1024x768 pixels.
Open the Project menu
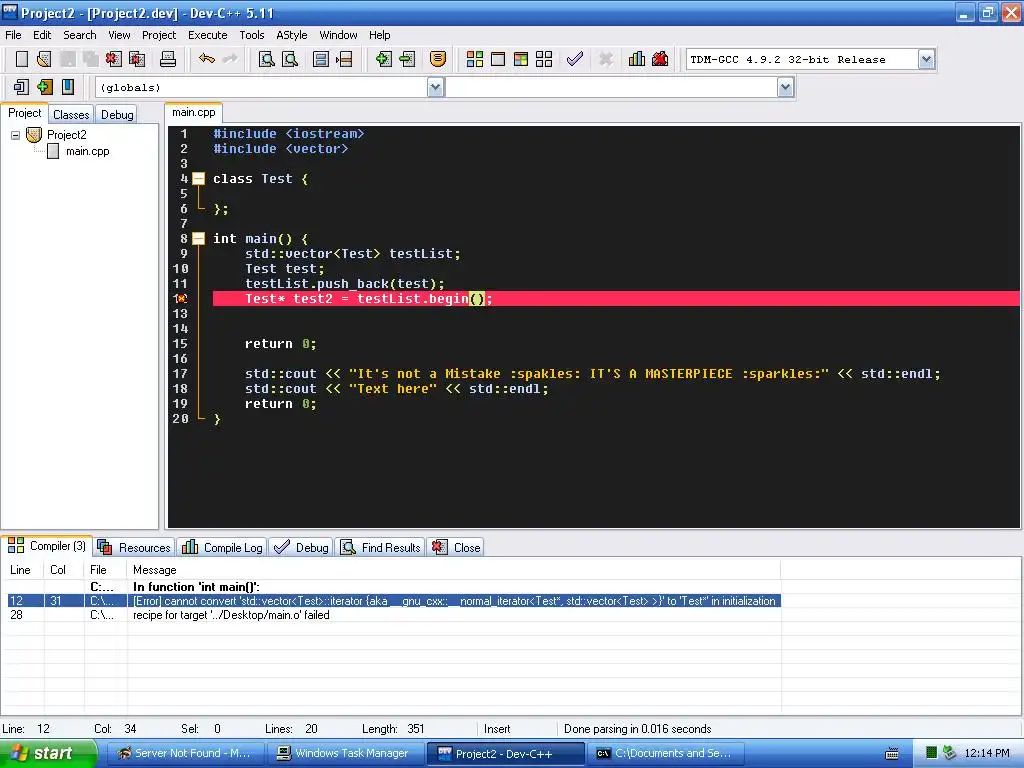(159, 35)
